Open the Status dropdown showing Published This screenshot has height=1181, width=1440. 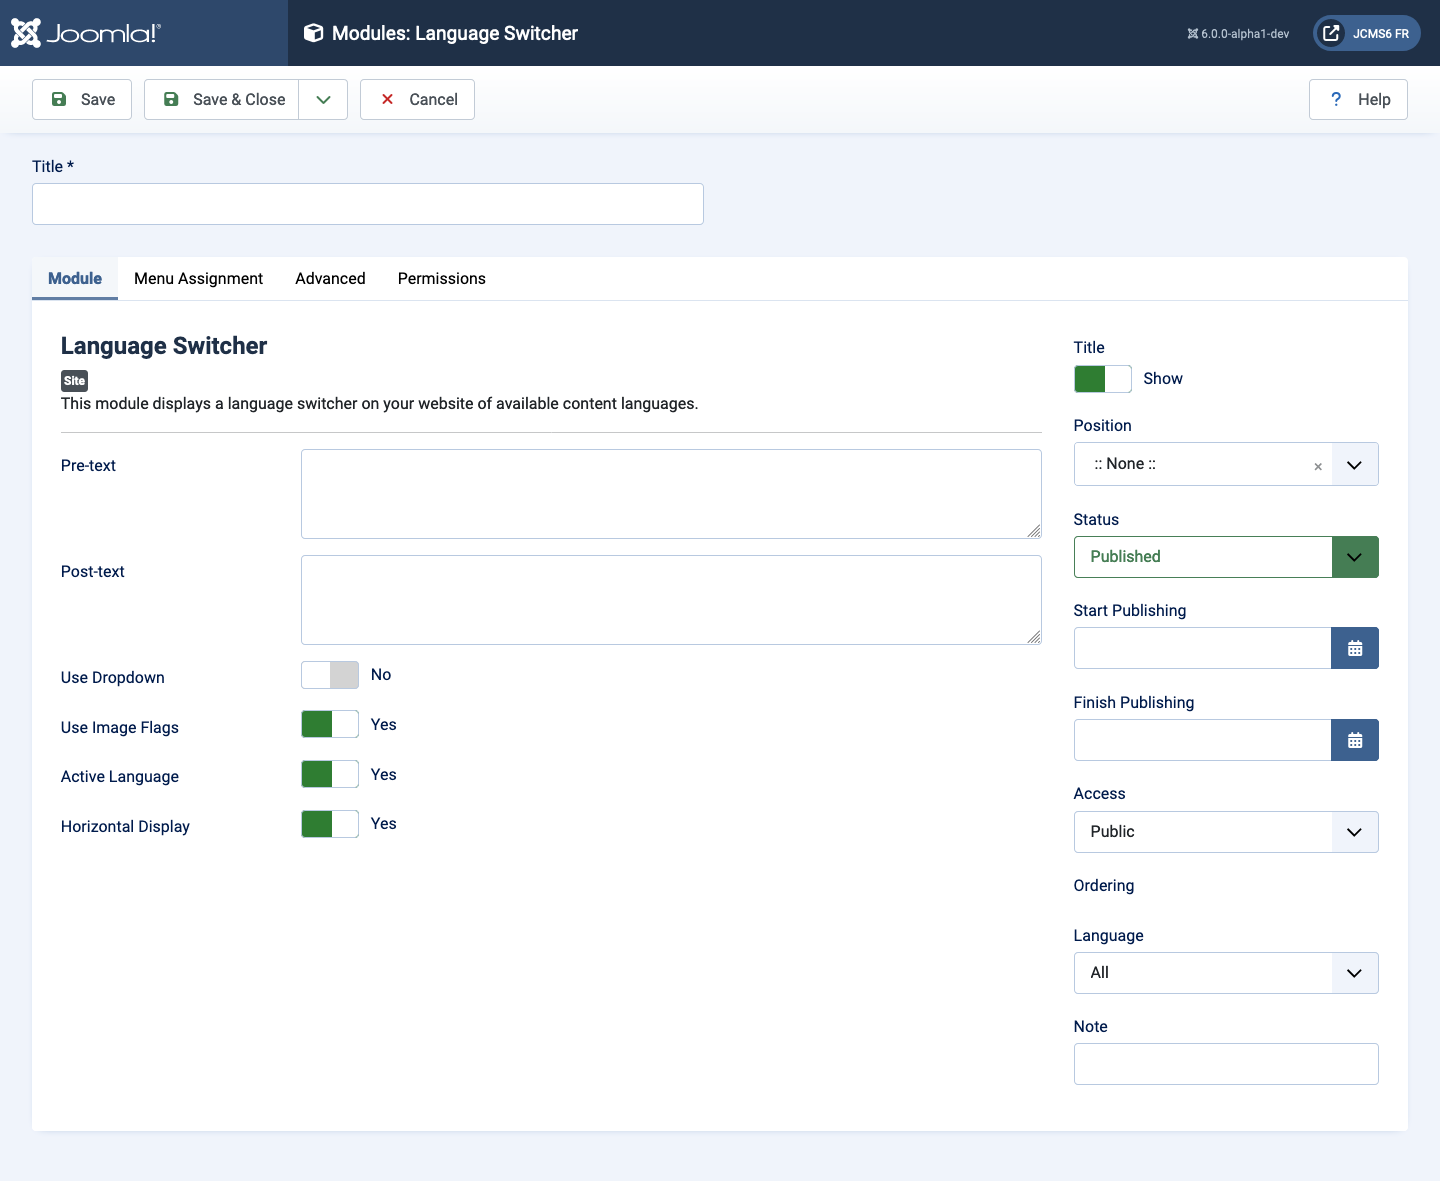pos(1226,557)
